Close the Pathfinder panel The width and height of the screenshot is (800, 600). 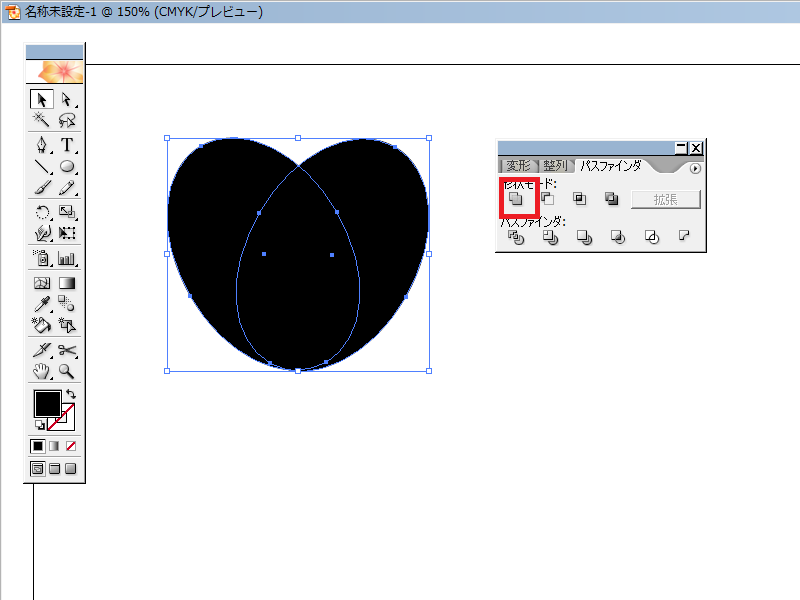pyautogui.click(x=696, y=148)
